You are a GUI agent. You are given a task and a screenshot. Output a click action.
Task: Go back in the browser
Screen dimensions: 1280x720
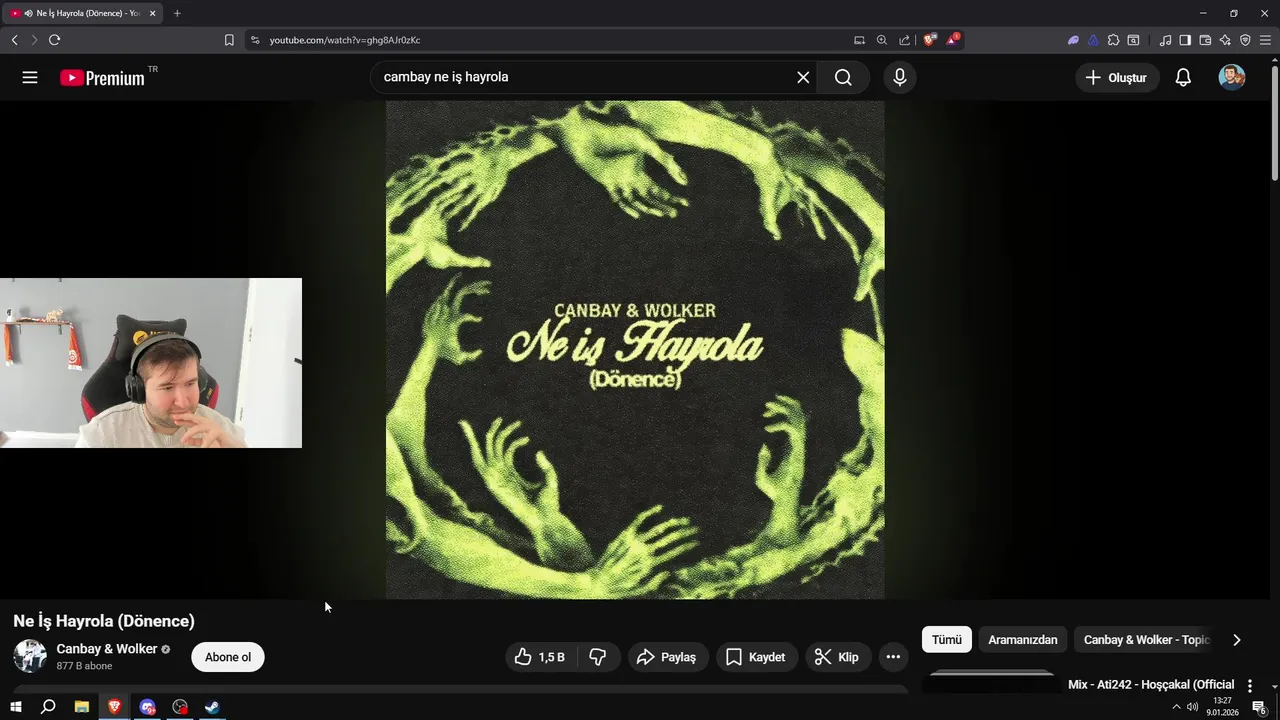point(14,40)
